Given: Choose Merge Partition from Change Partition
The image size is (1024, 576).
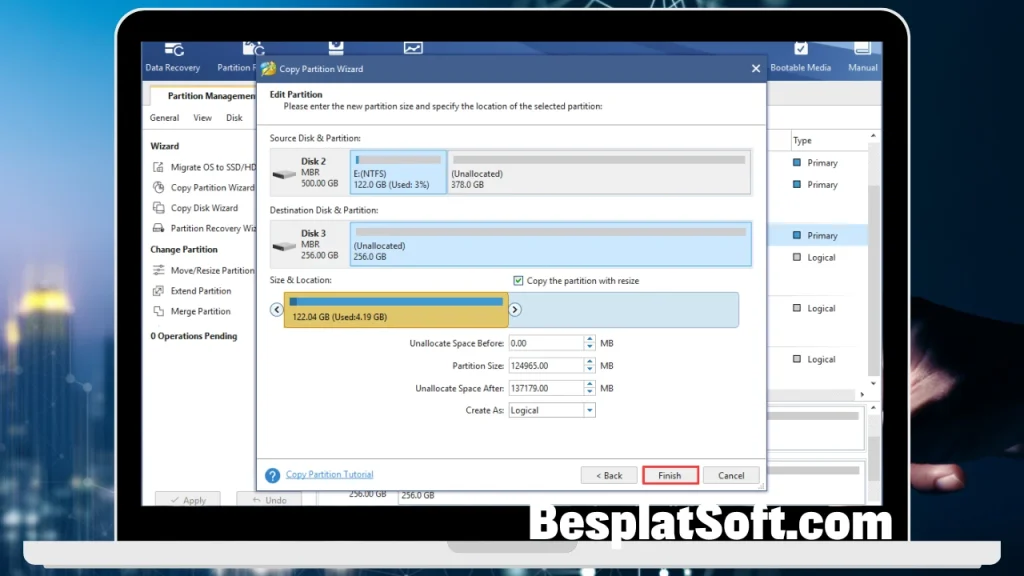Looking at the screenshot, I should pyautogui.click(x=199, y=311).
